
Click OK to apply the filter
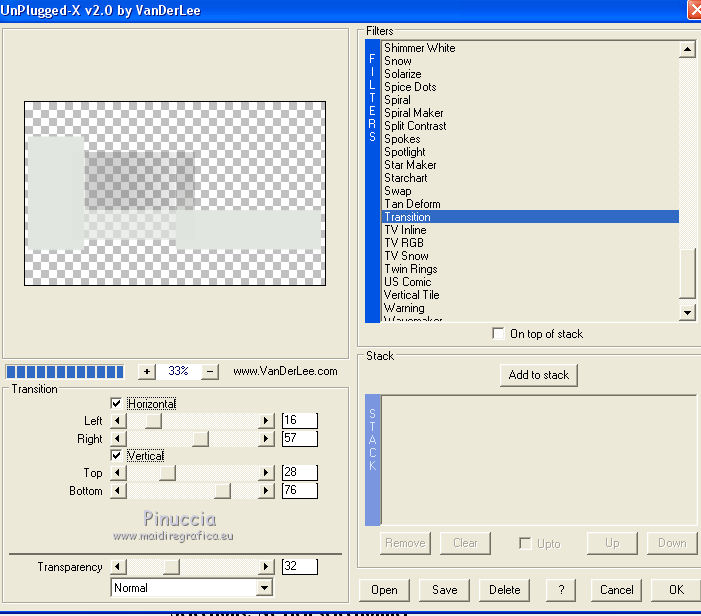(676, 590)
